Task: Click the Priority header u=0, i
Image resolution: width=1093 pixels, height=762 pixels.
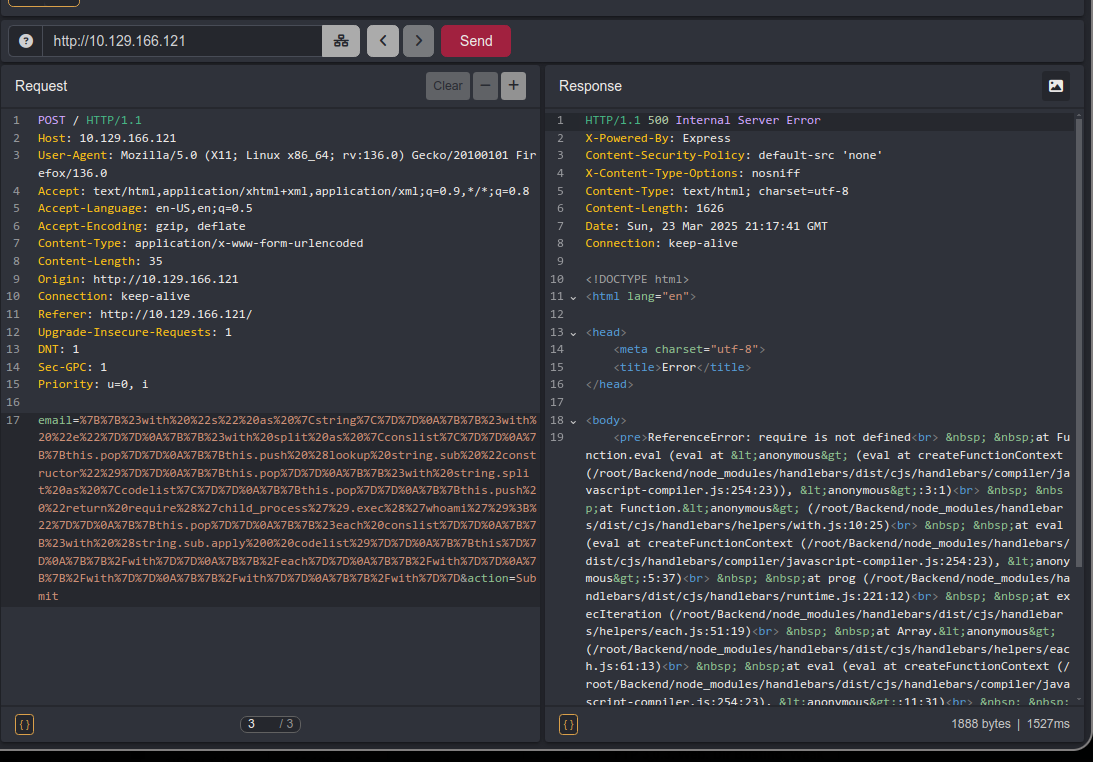Action: click(x=93, y=384)
